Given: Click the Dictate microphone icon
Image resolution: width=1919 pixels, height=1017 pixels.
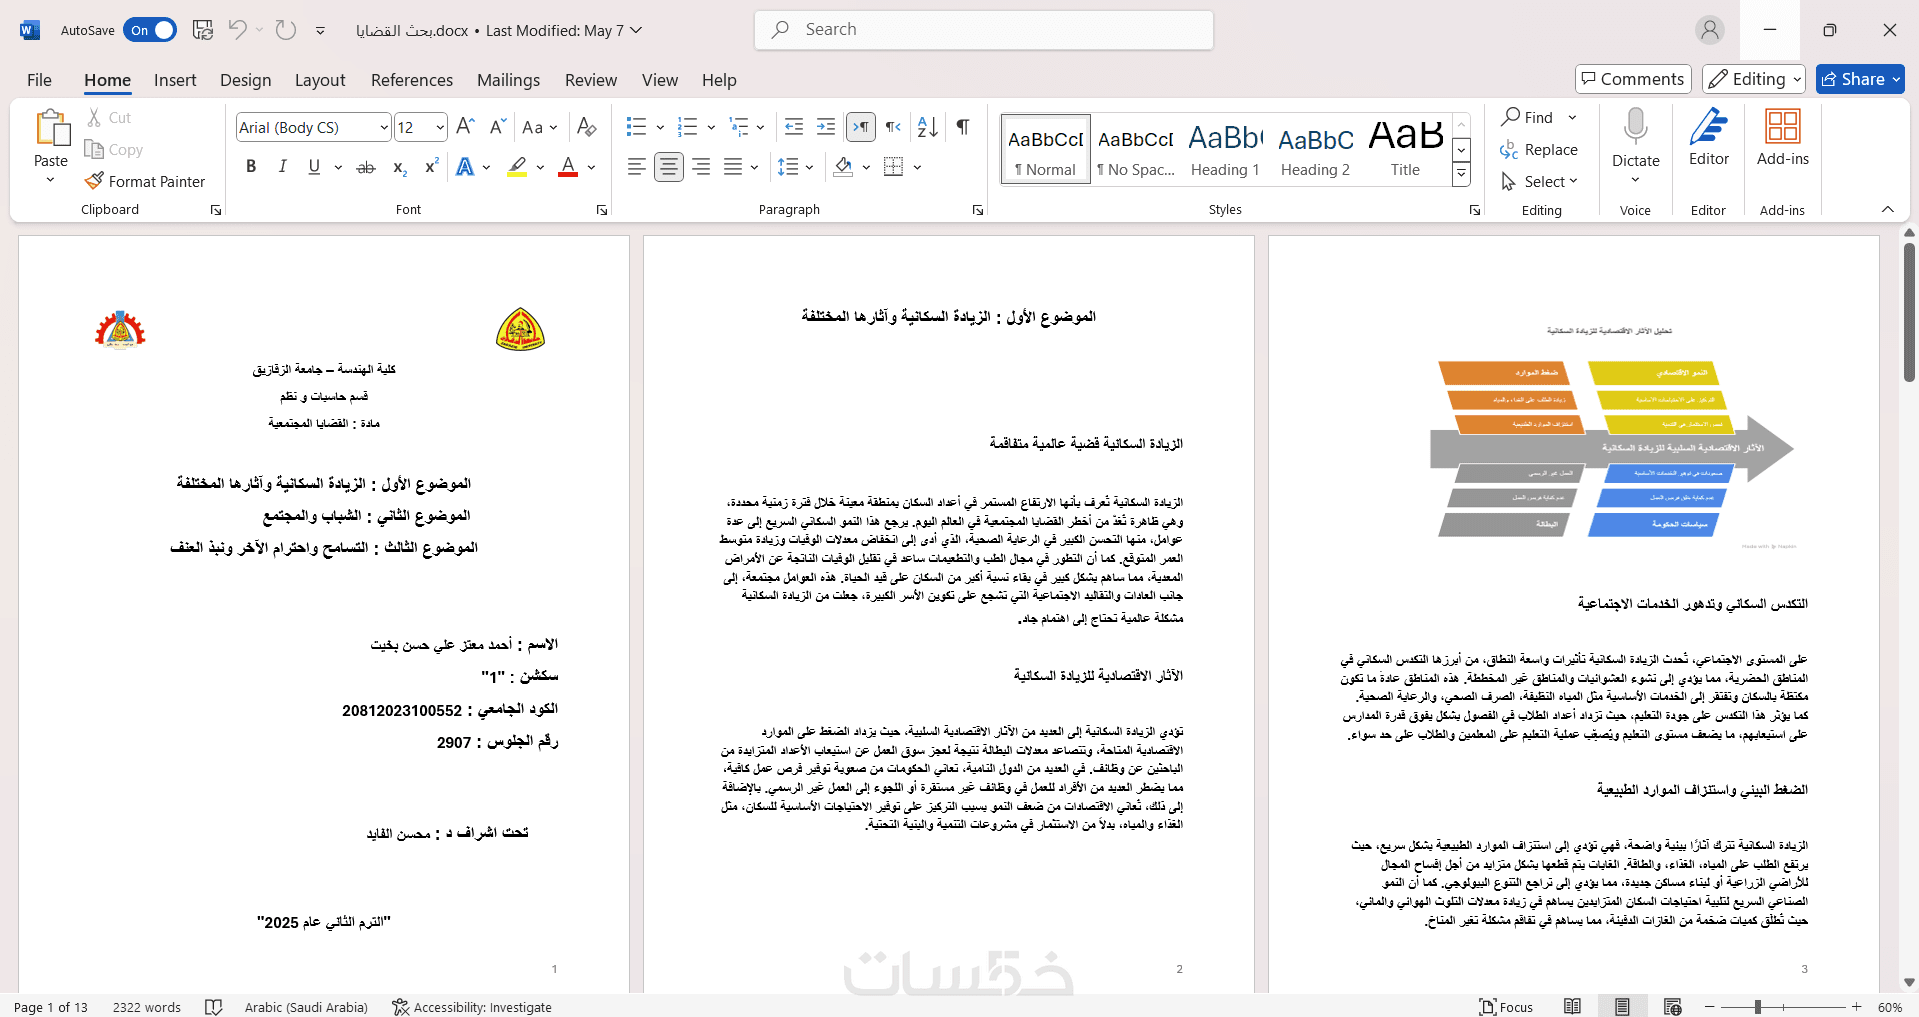Looking at the screenshot, I should (1636, 127).
